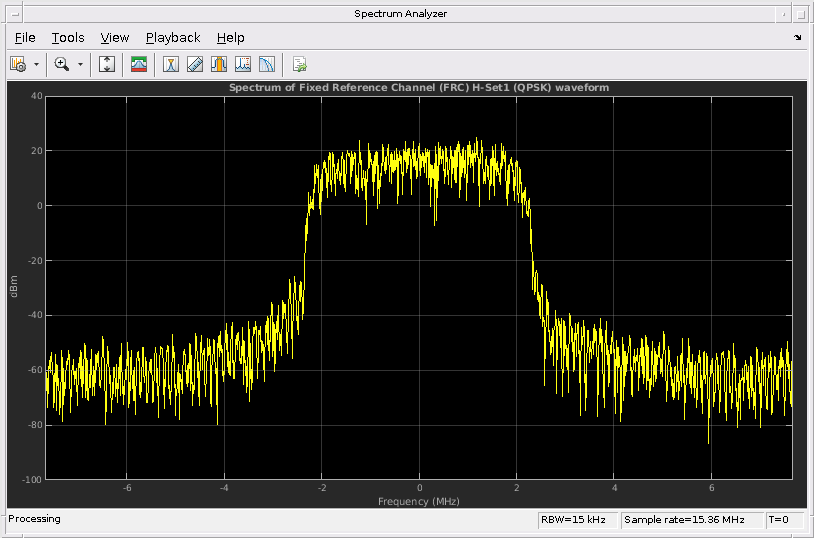Open Spectrum Settings panel icon
The width and height of the screenshot is (814, 538).
139,64
